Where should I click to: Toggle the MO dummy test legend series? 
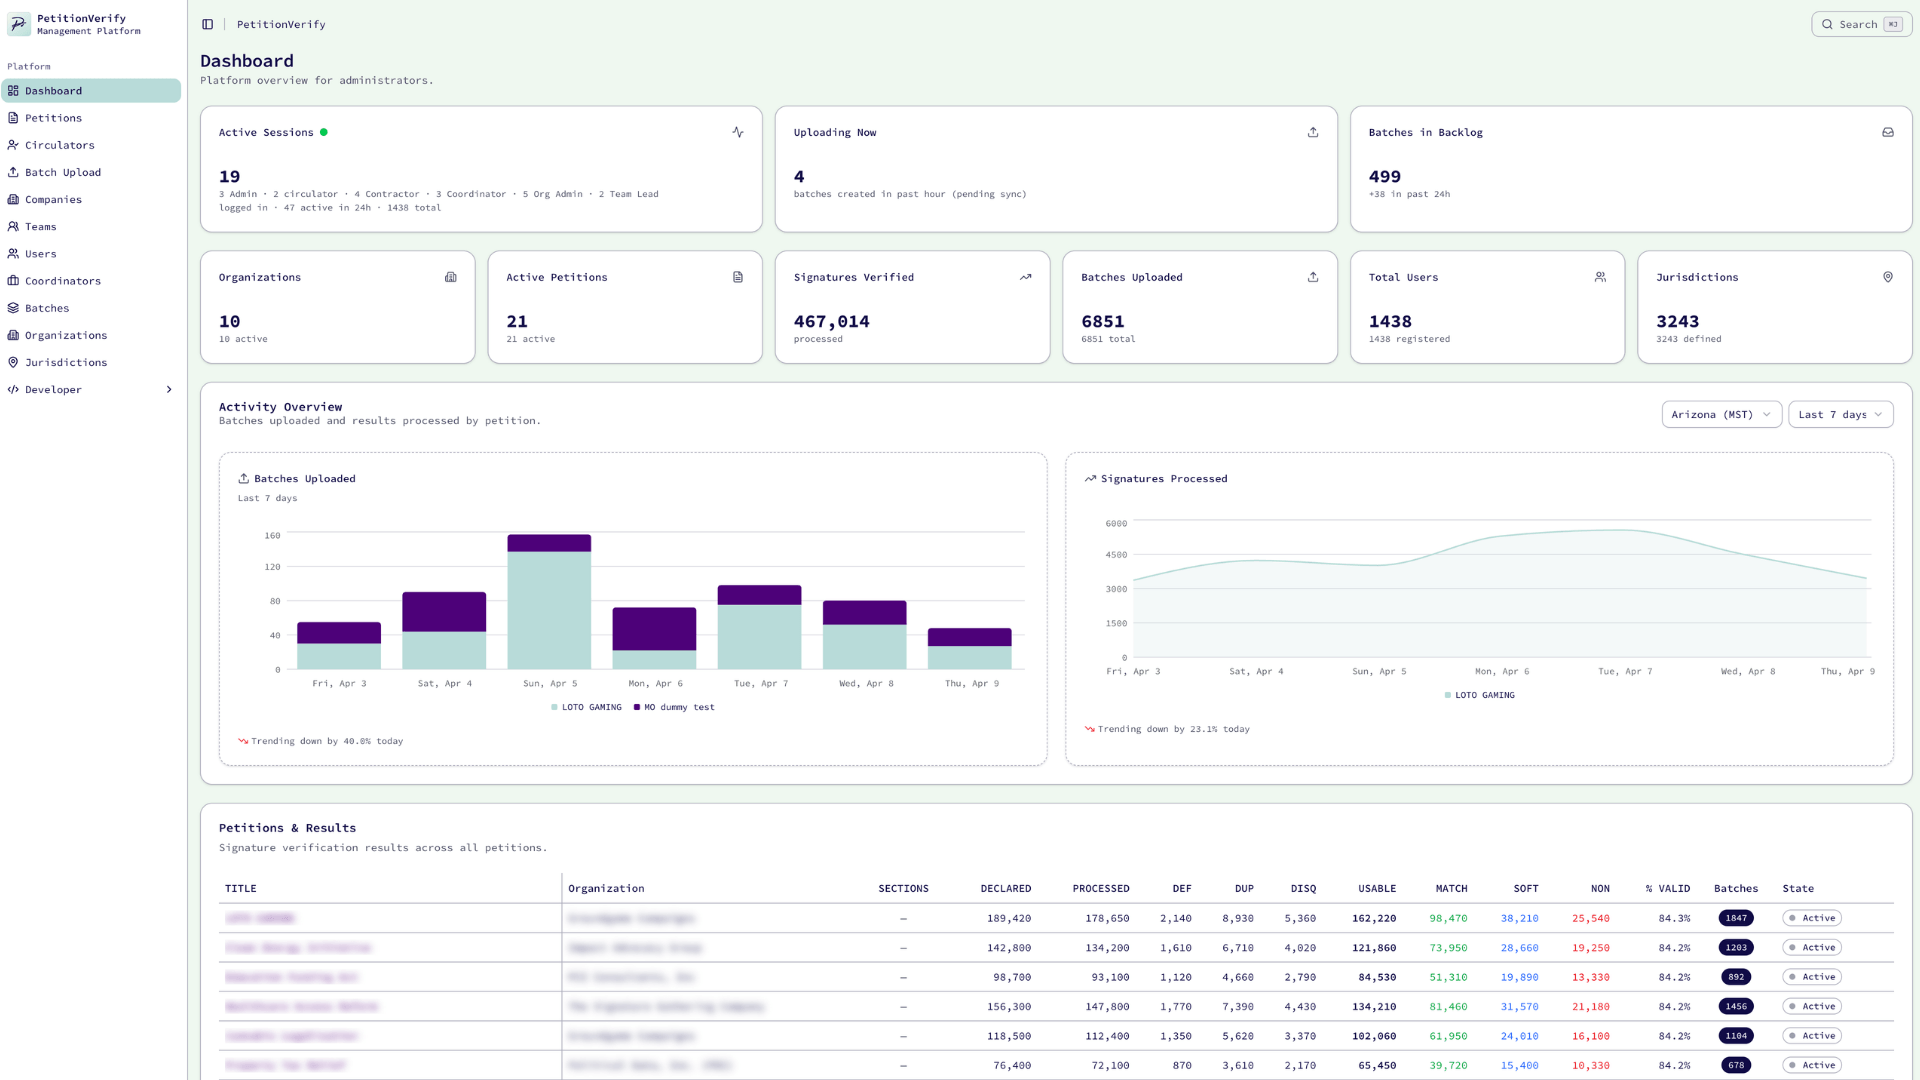[674, 707]
